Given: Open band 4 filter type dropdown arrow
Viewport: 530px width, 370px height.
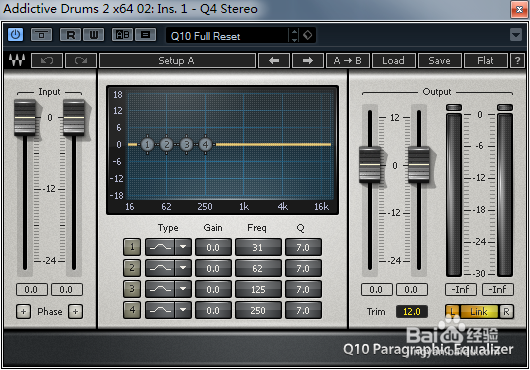Looking at the screenshot, I should [183, 310].
